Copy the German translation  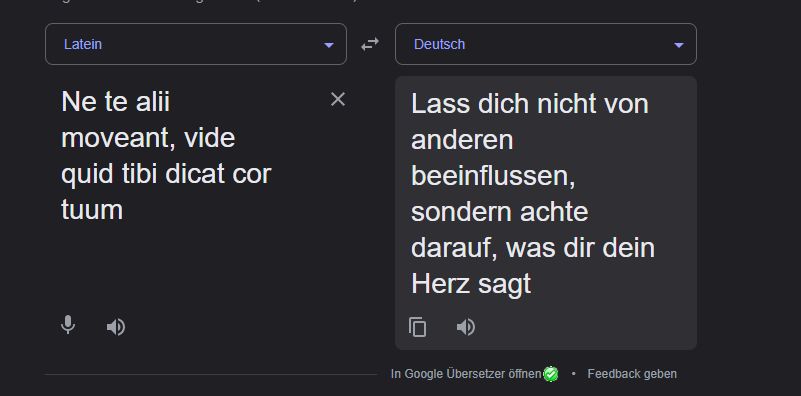click(417, 327)
